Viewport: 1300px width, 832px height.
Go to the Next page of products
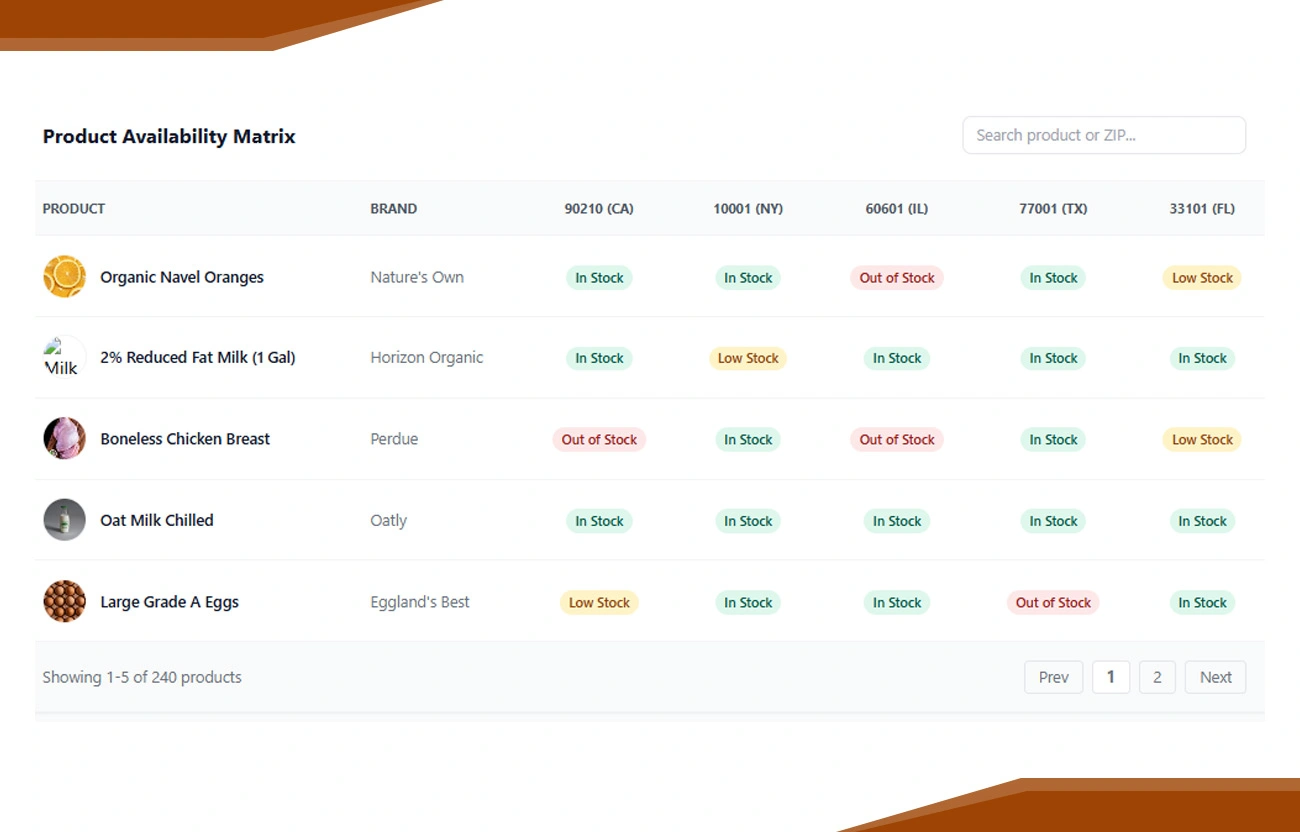[1215, 677]
